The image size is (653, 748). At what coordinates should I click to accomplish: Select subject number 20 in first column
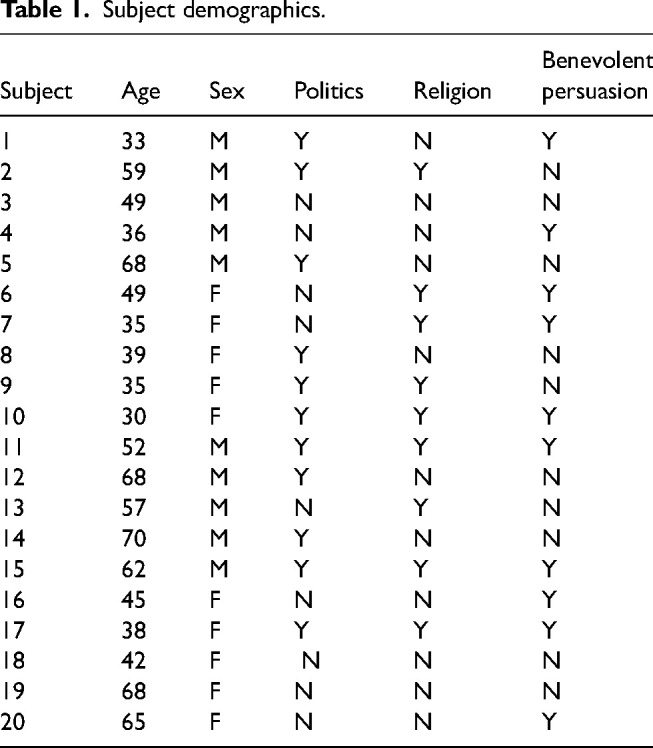click(18, 717)
